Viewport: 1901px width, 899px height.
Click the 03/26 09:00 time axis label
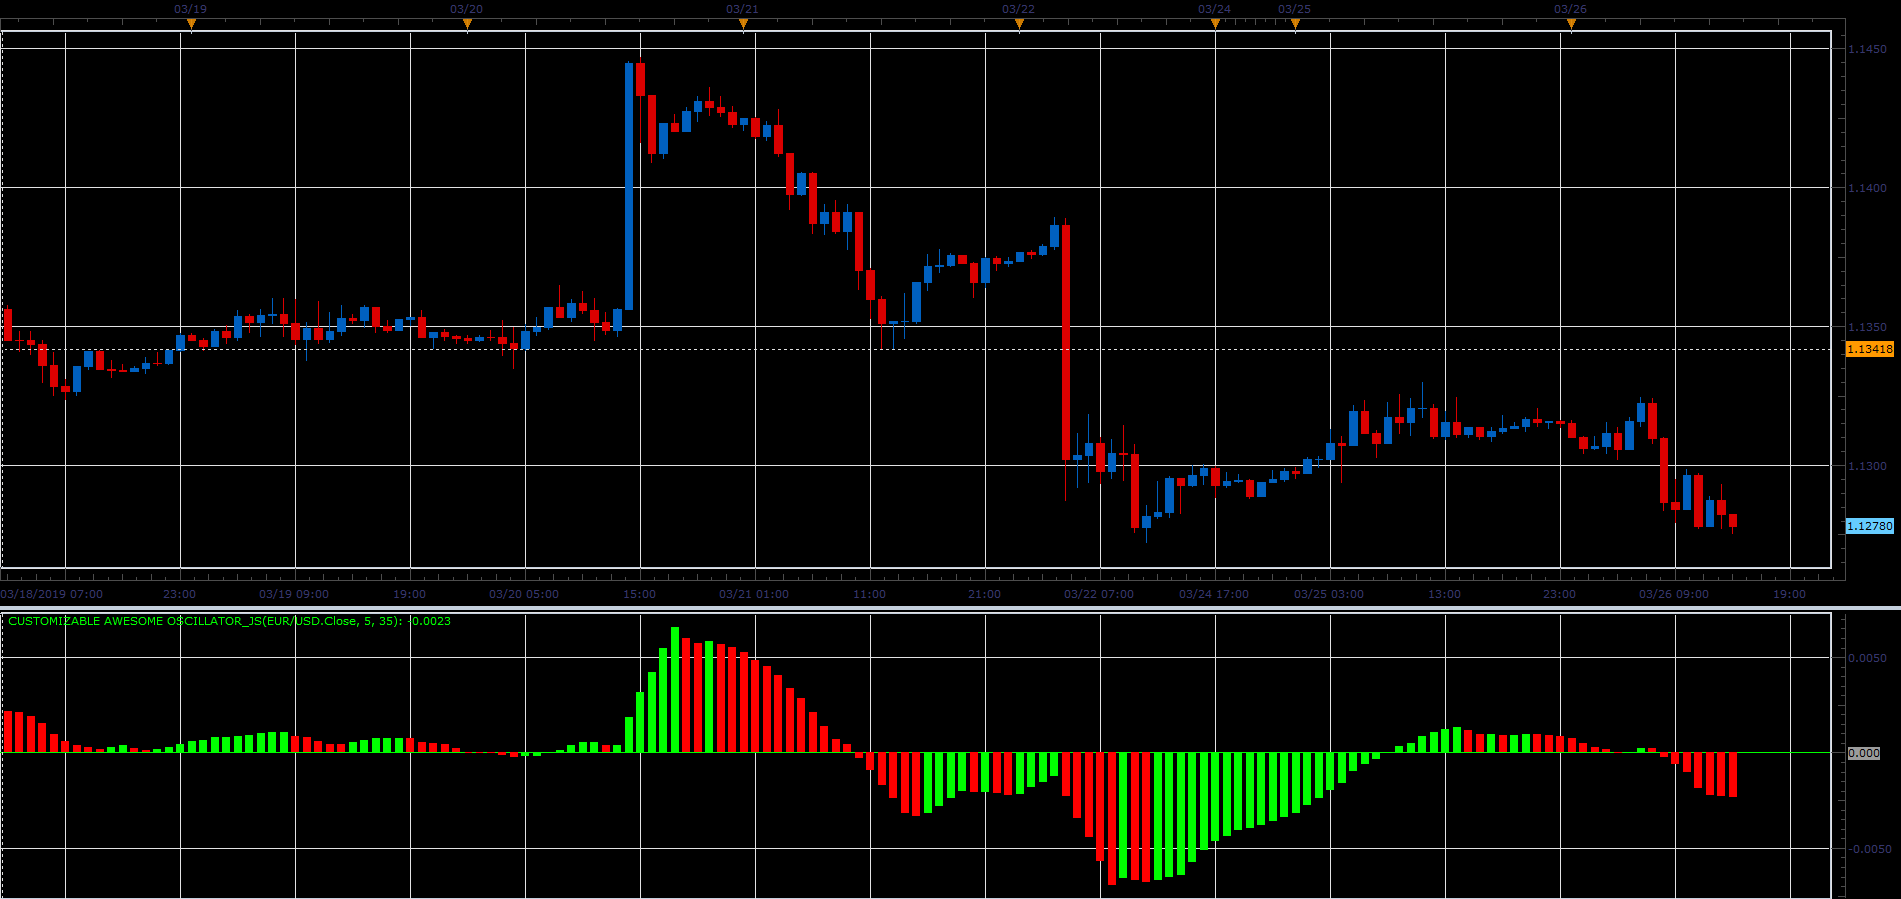[x=1674, y=594]
